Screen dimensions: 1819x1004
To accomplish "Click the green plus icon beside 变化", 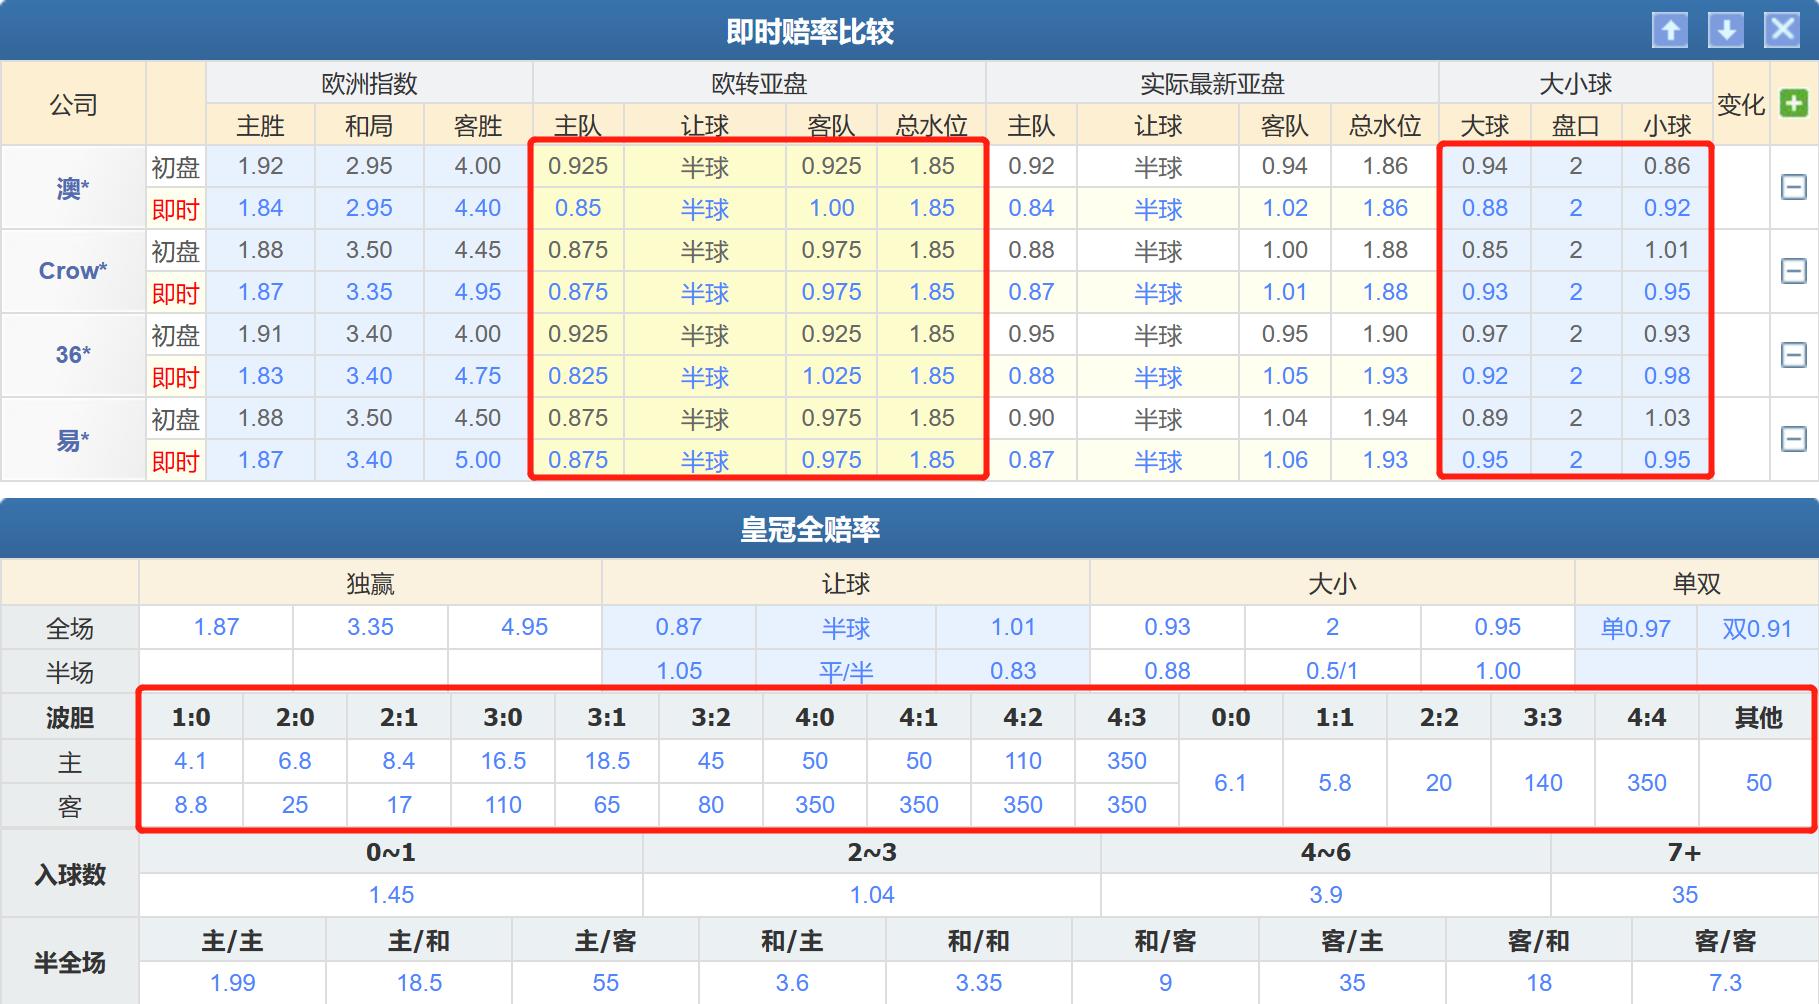I will (x=1794, y=103).
